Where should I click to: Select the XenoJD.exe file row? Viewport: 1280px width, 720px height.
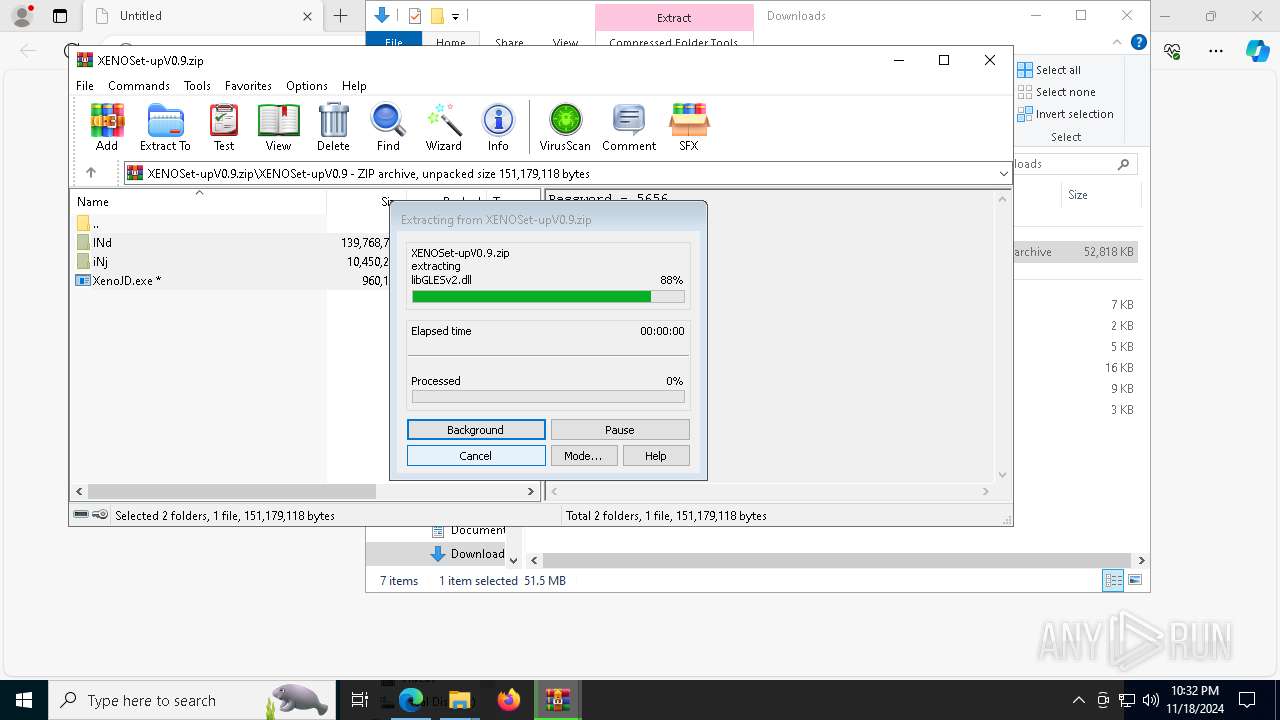(x=232, y=281)
